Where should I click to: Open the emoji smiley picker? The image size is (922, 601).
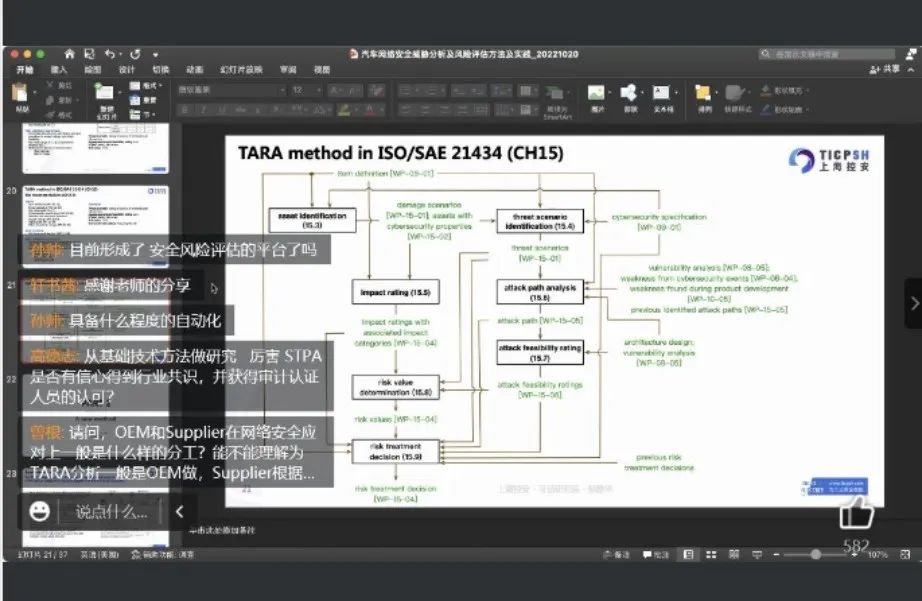click(40, 512)
